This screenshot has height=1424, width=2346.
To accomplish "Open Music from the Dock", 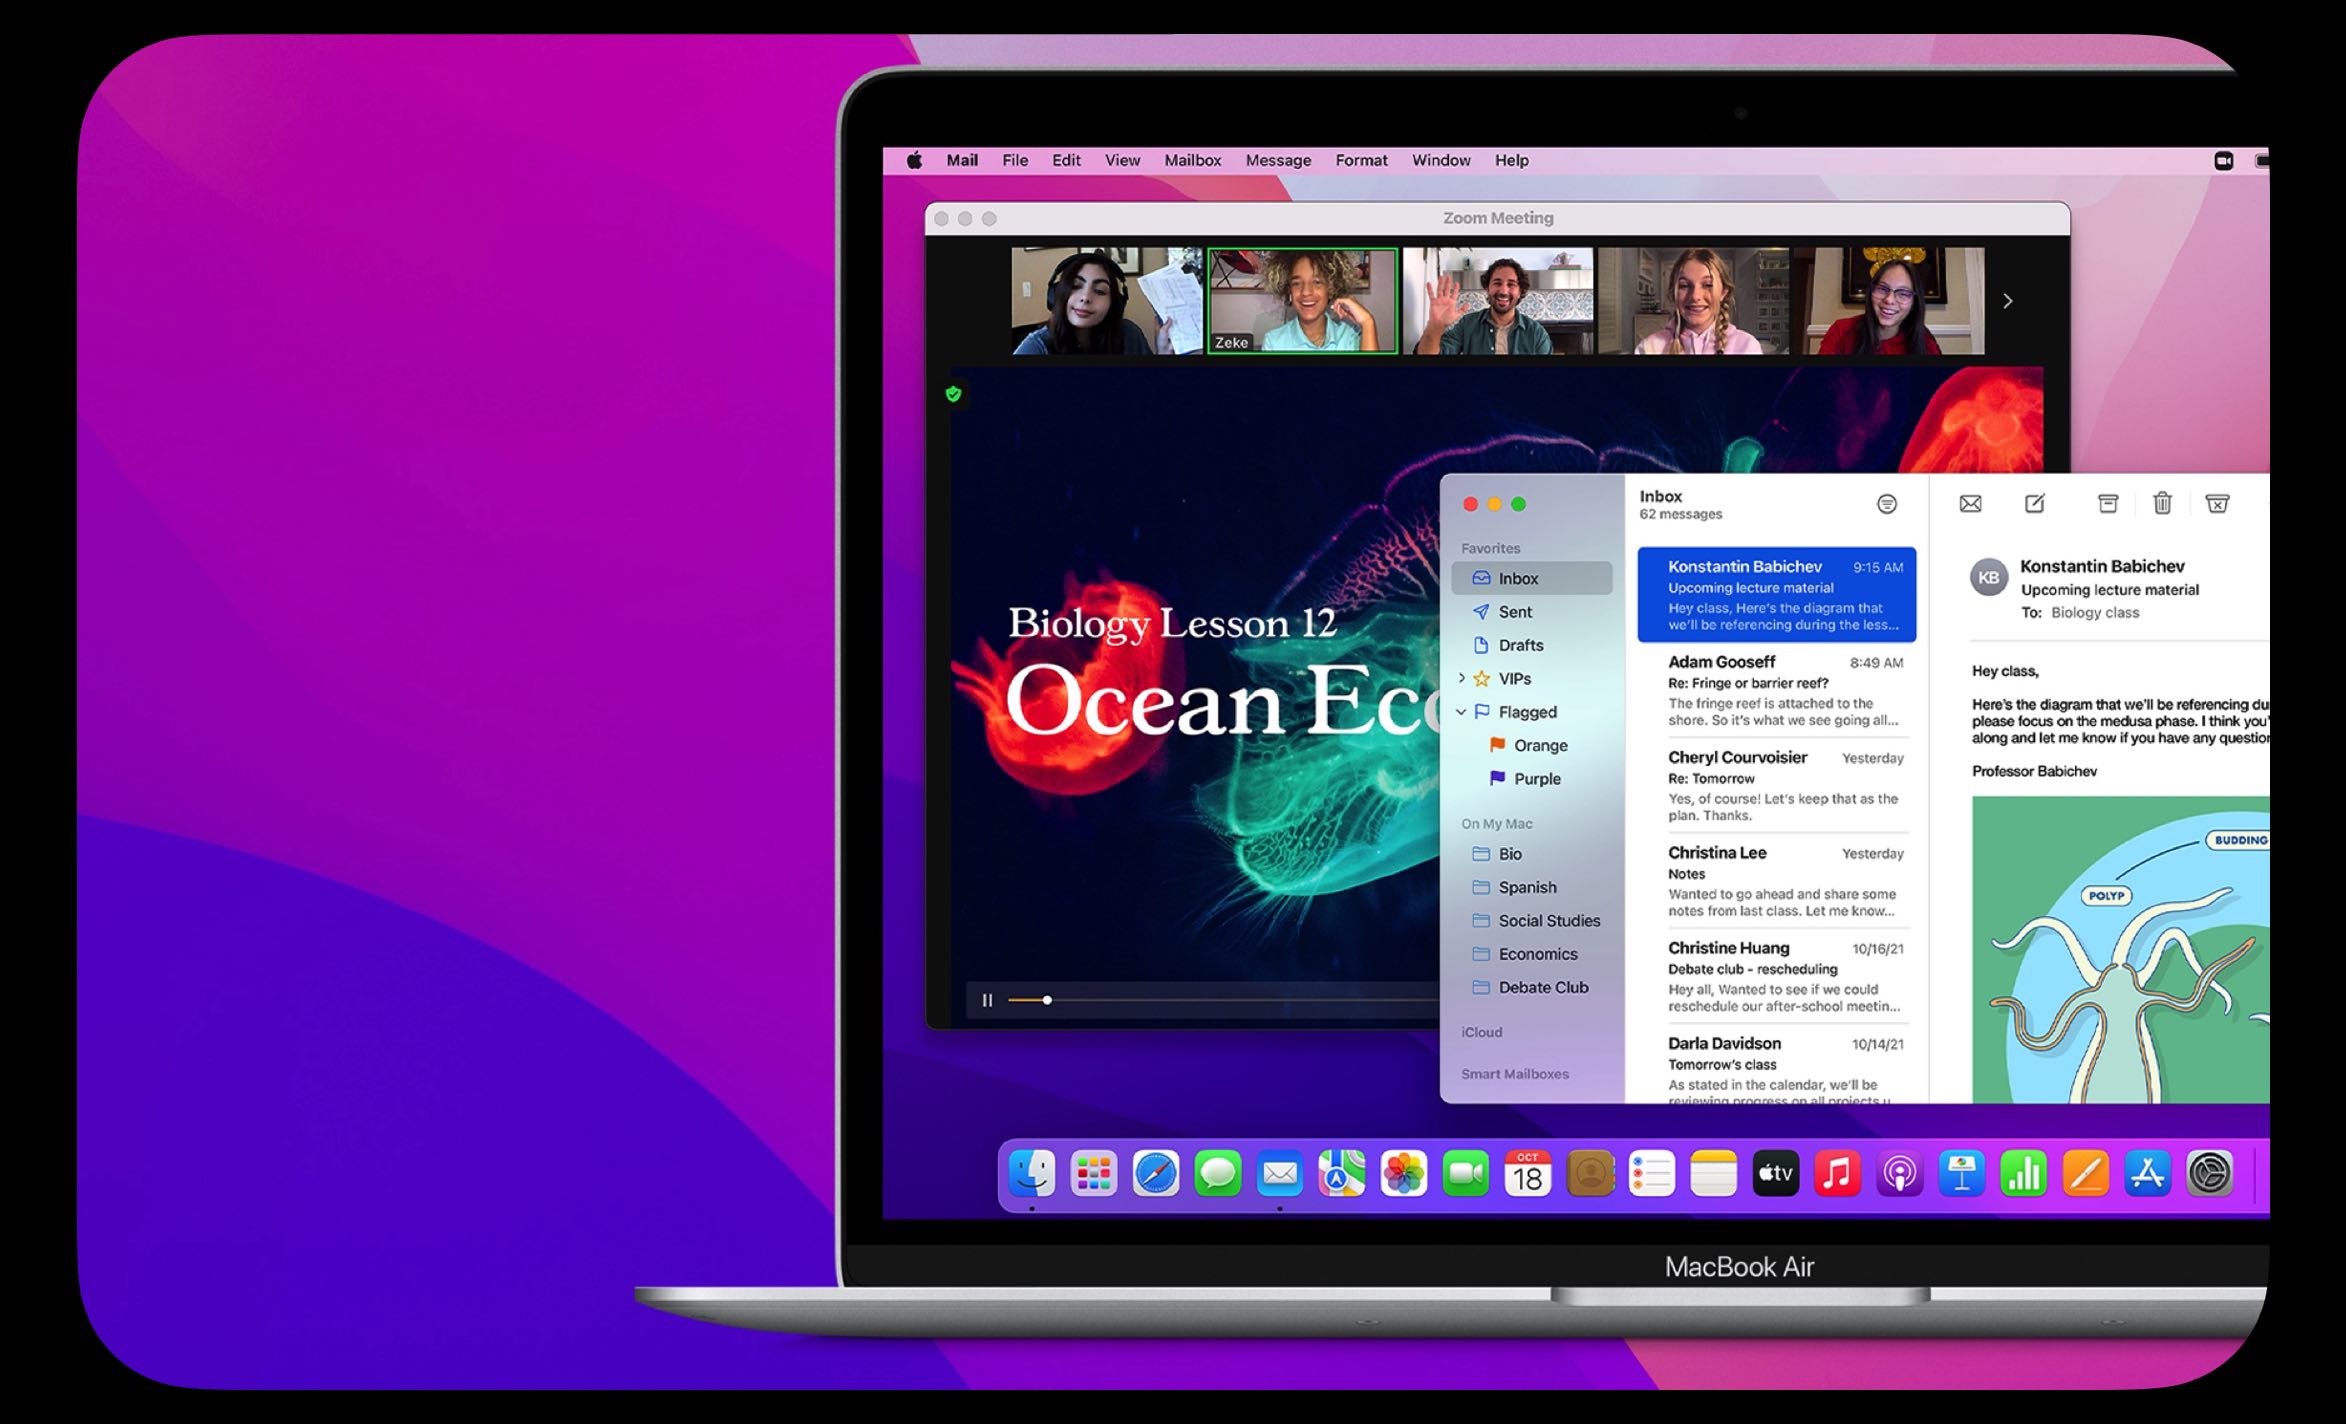I will [x=1838, y=1174].
